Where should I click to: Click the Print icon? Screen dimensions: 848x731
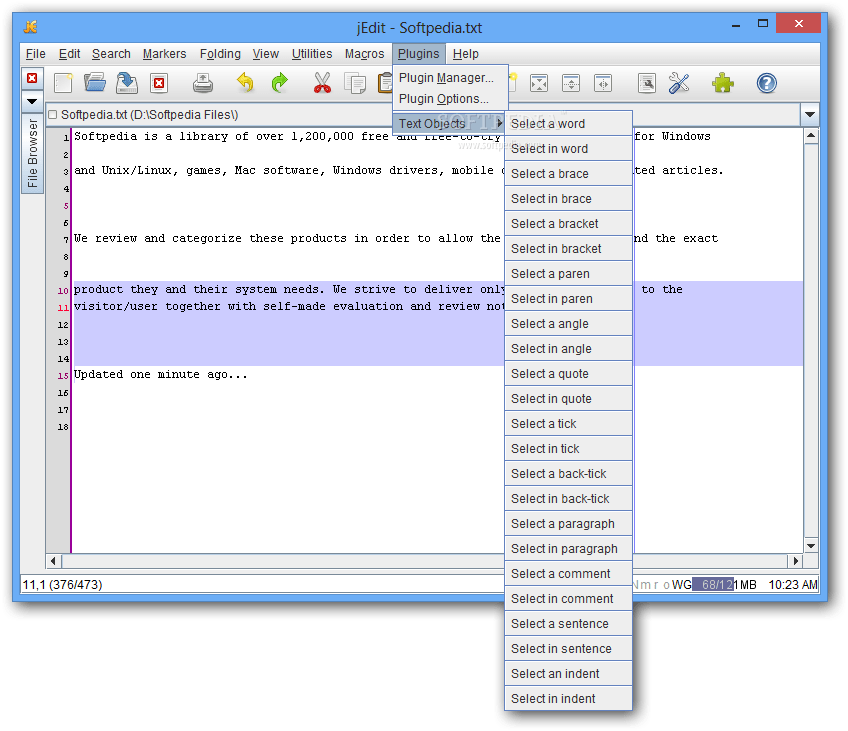click(203, 83)
